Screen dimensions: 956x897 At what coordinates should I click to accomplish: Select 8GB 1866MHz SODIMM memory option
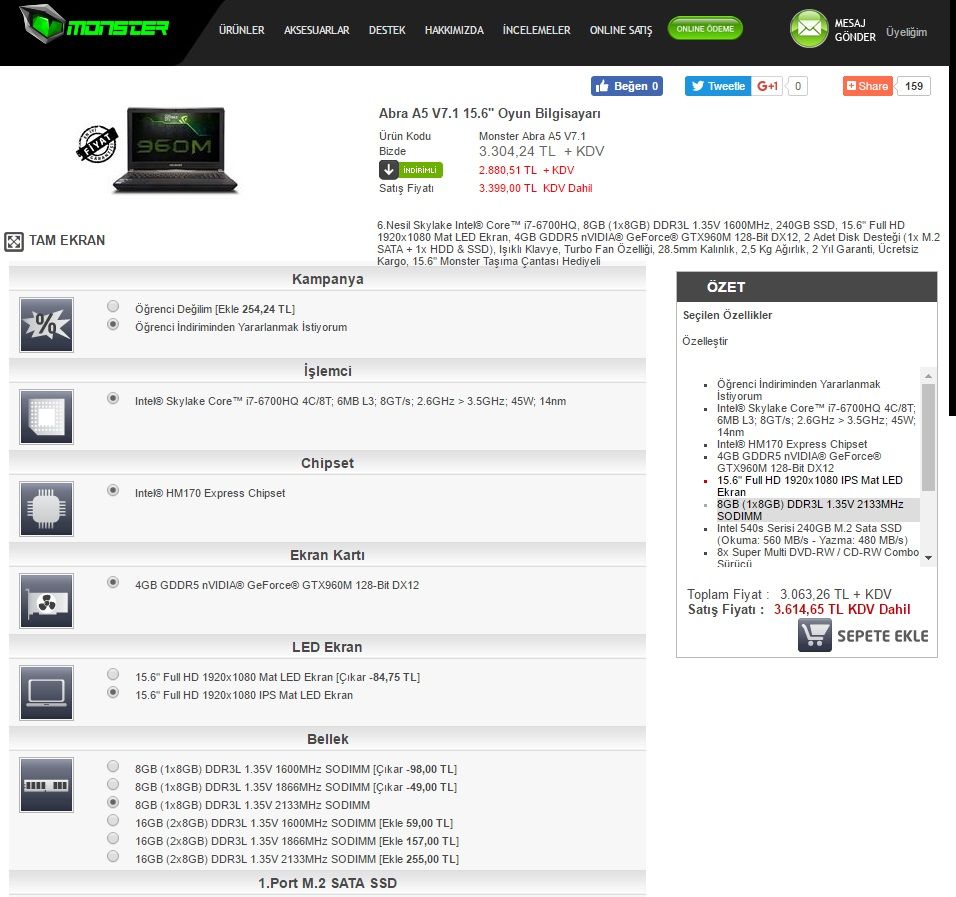[113, 784]
